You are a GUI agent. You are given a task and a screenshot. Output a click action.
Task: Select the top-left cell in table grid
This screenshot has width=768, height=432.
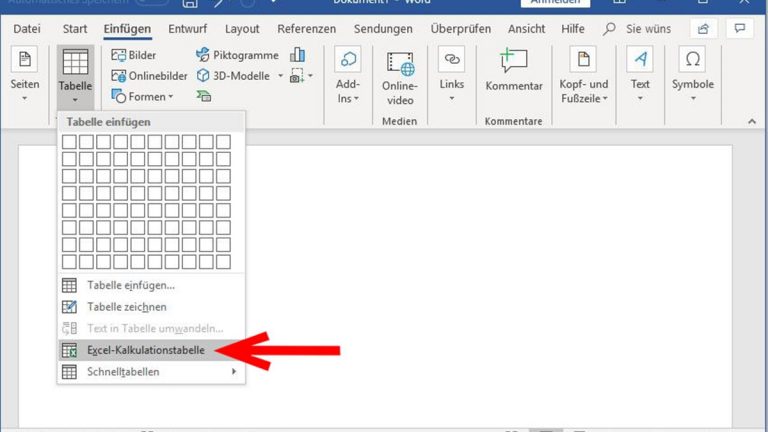tap(70, 142)
